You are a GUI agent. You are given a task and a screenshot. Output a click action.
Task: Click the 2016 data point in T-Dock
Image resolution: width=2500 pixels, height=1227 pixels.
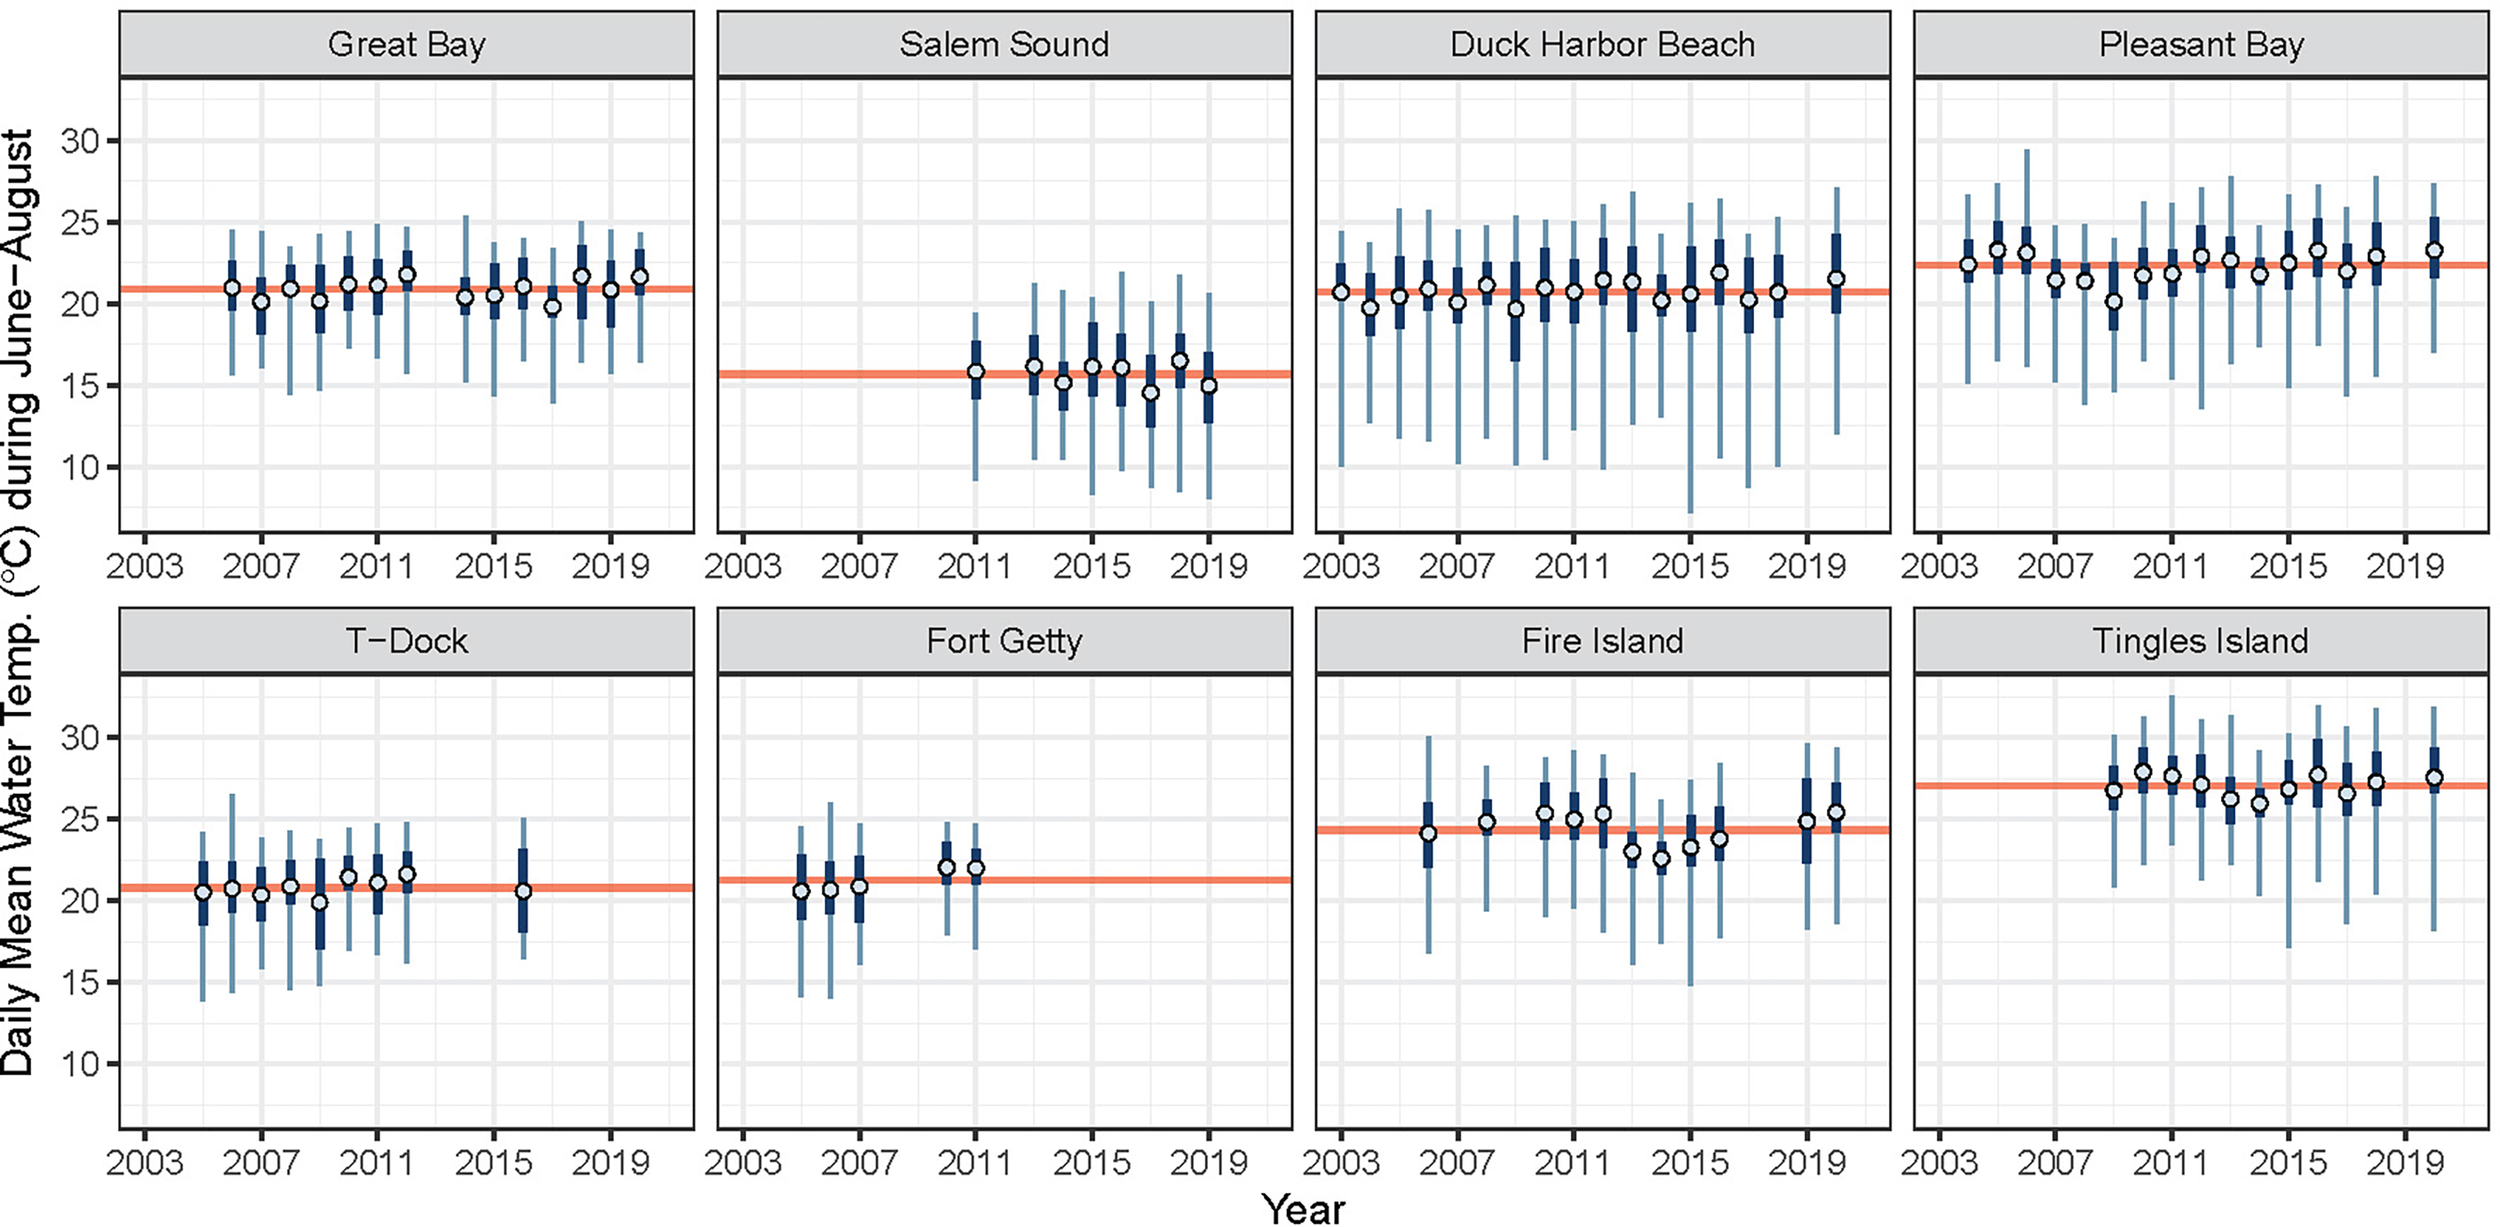click(523, 891)
